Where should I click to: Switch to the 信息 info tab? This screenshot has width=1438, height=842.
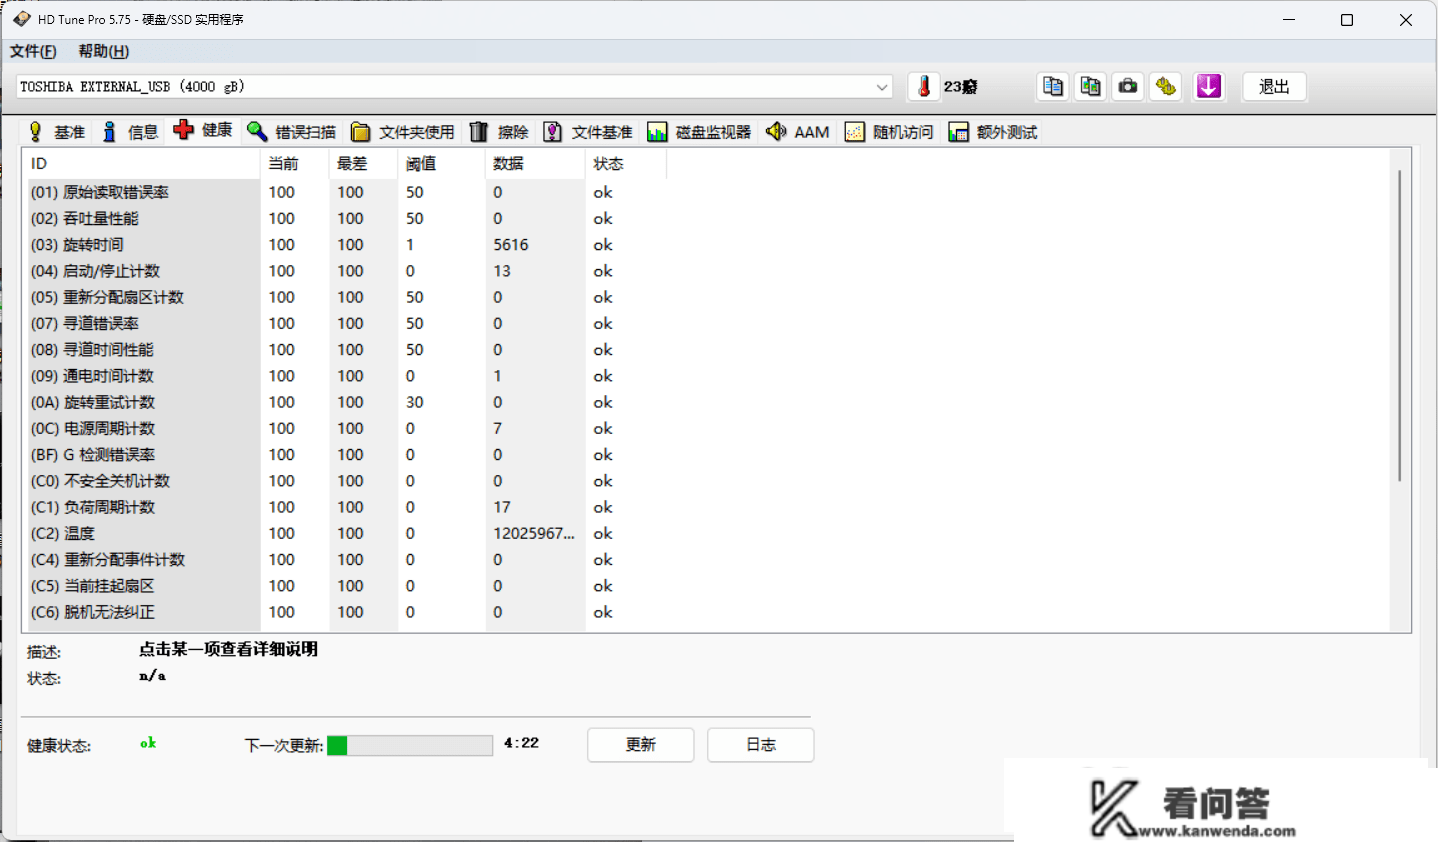coord(131,132)
